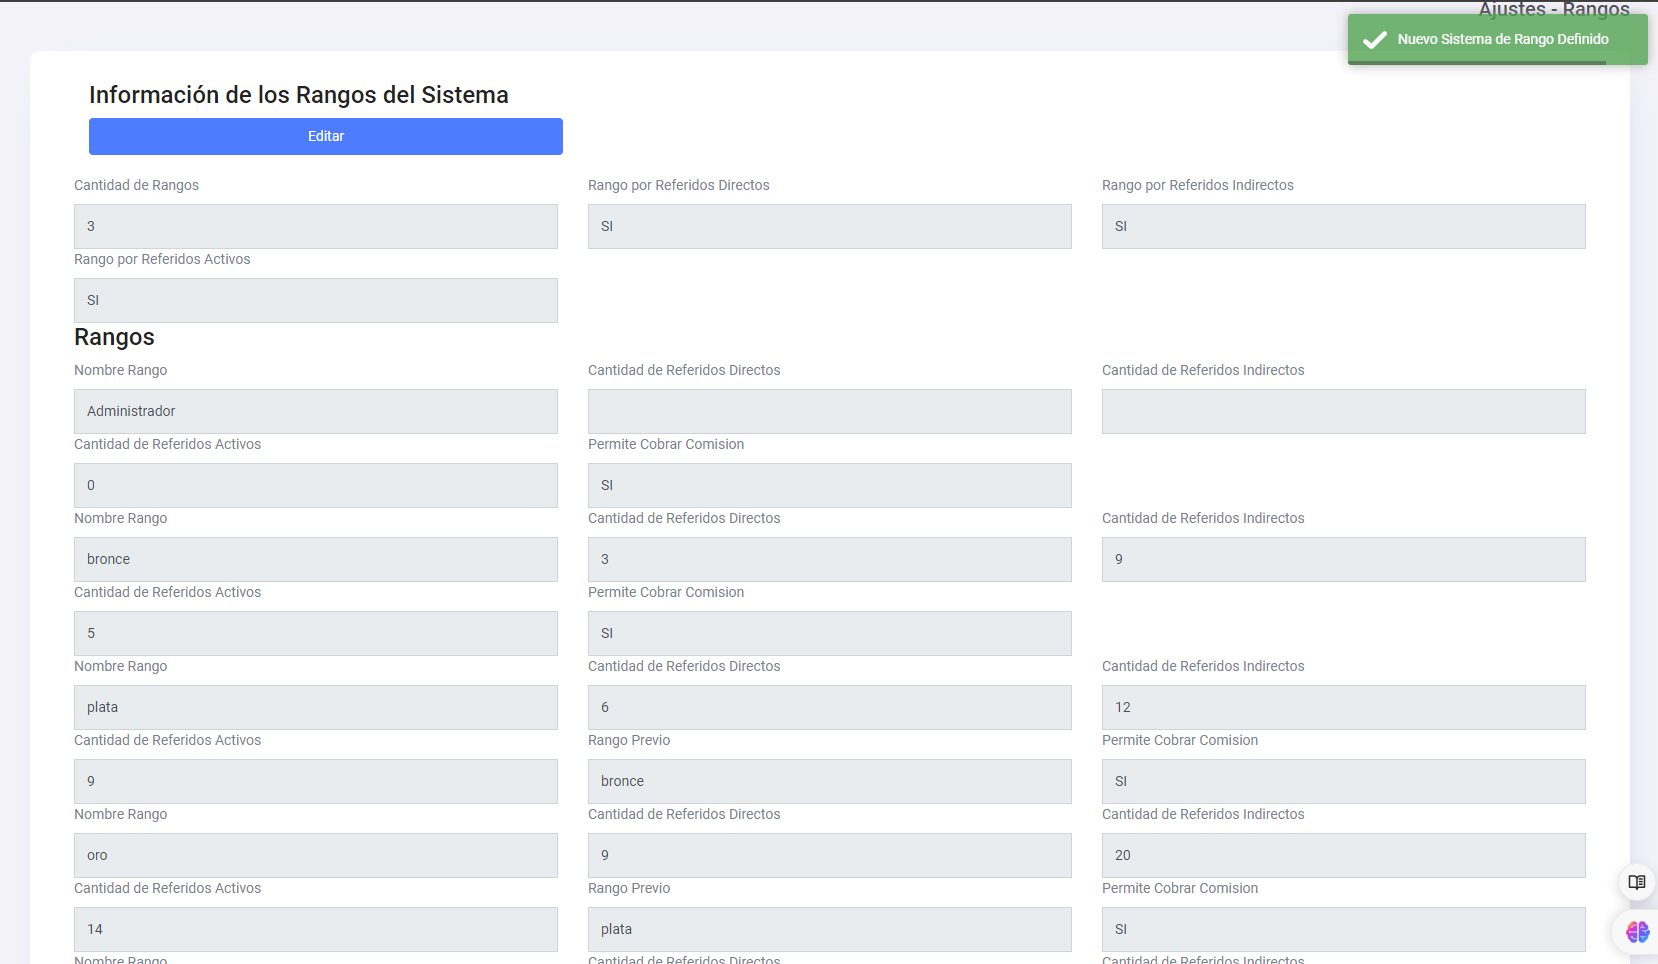This screenshot has width=1658, height=964.
Task: Select the Rango Previo field showing plata
Action: click(829, 930)
